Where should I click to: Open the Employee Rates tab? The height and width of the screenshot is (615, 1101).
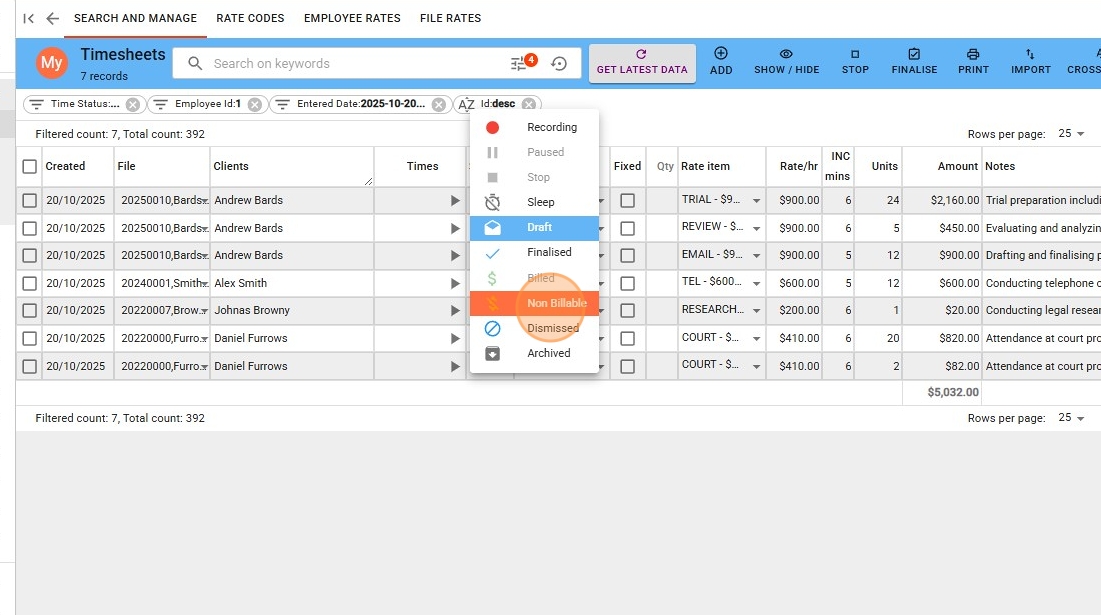point(352,18)
